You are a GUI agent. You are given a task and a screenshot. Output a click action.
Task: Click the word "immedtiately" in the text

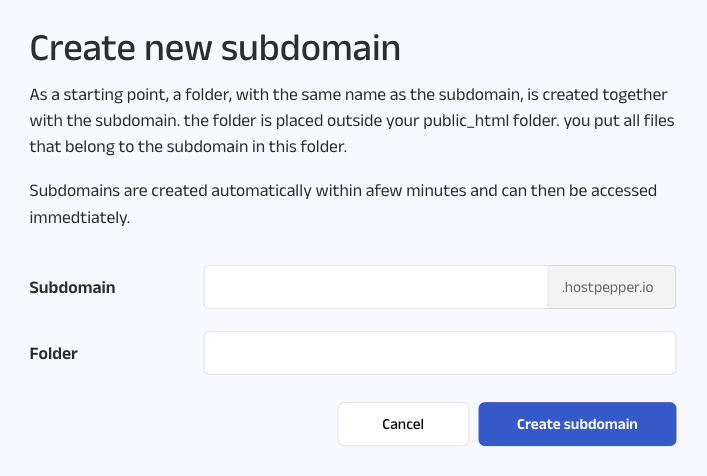(x=80, y=216)
